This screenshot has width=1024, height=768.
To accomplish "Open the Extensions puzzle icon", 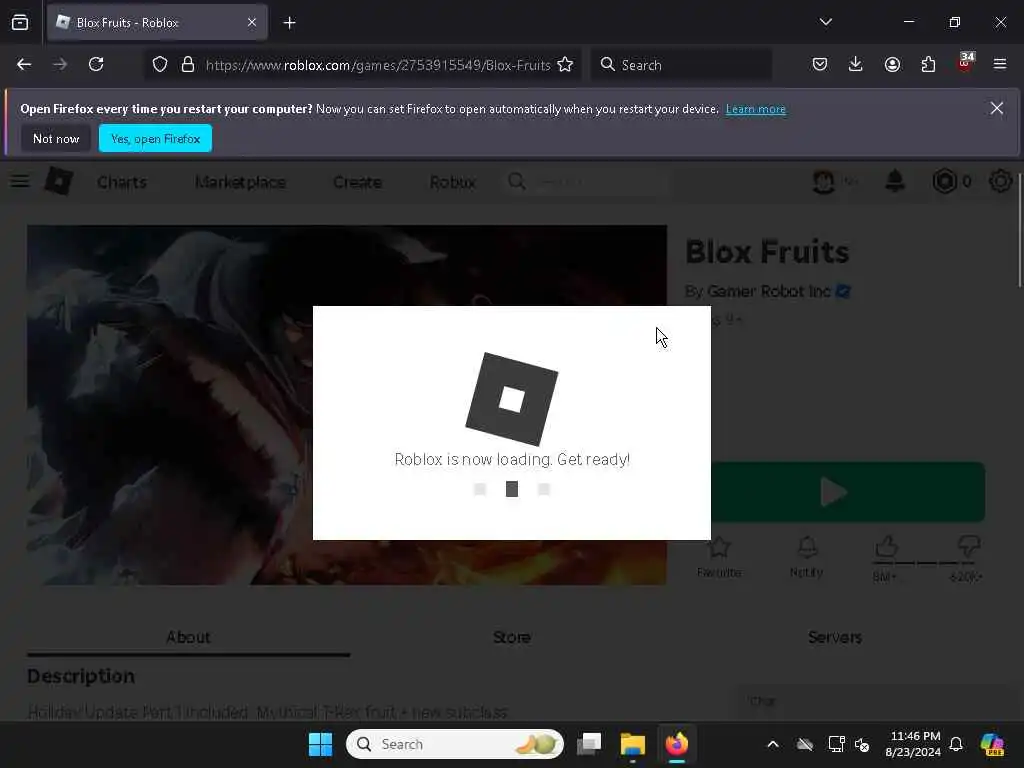I will click(928, 64).
